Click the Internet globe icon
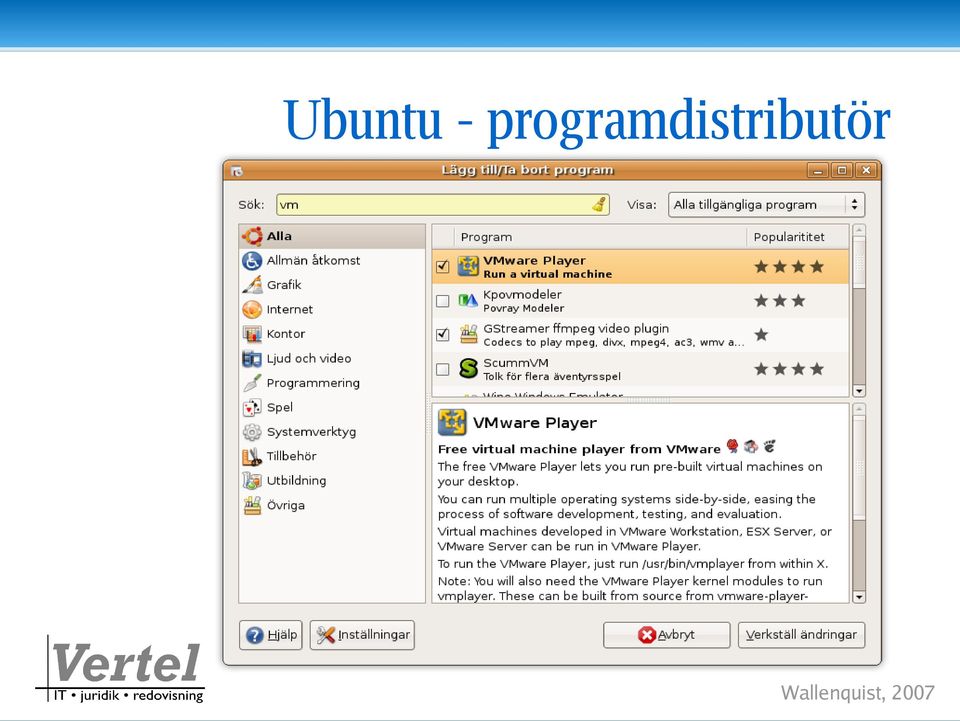This screenshot has height=721, width=960. point(252,310)
